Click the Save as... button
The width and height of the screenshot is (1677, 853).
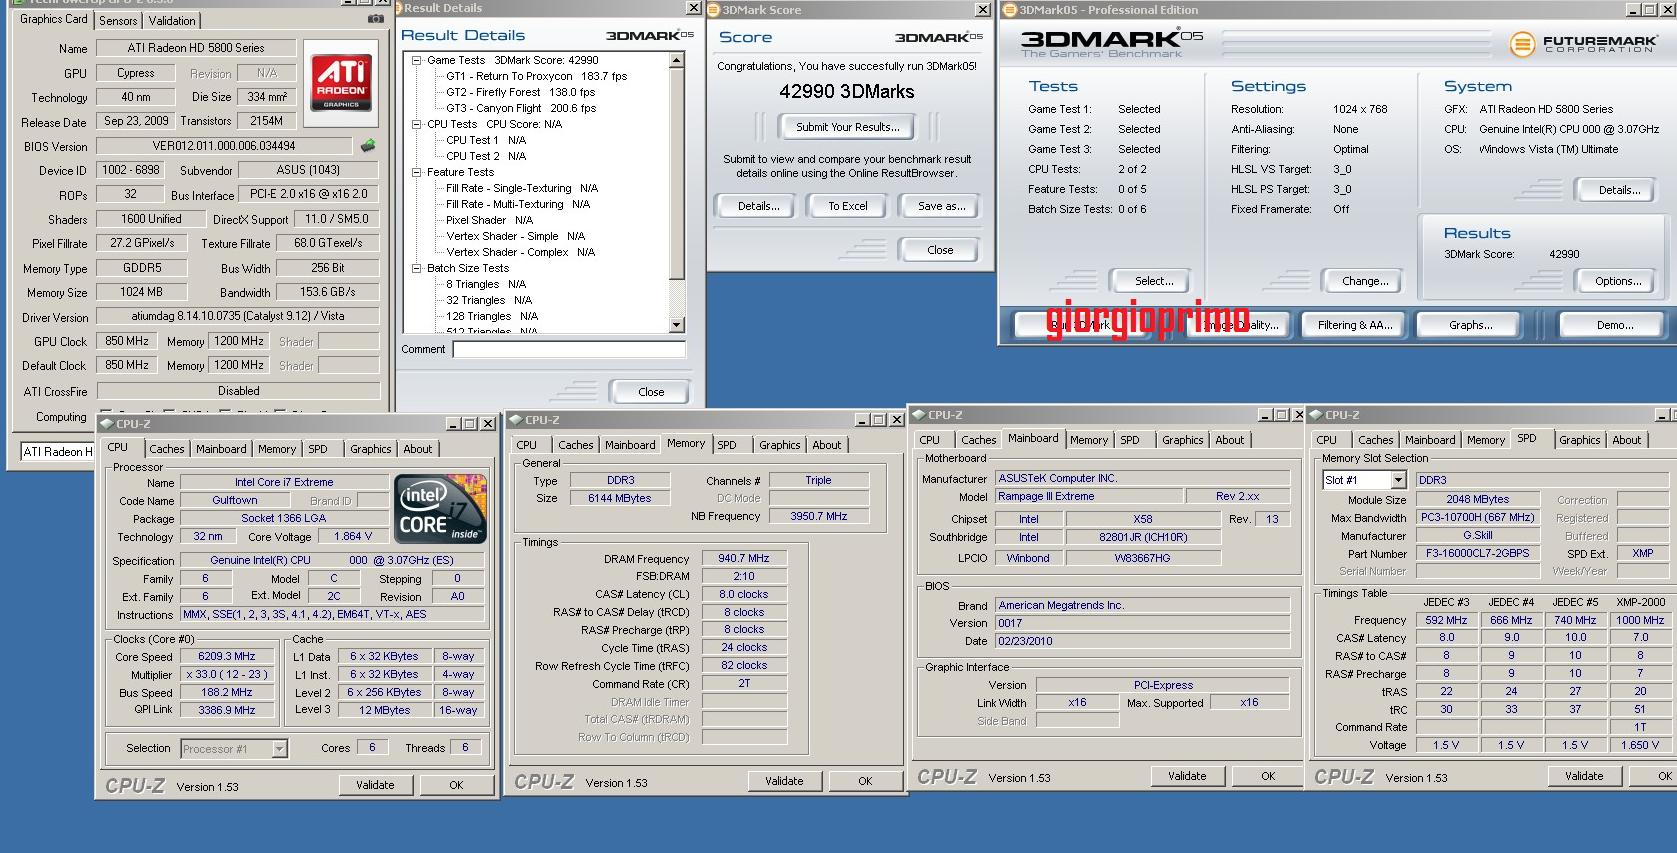pos(942,206)
